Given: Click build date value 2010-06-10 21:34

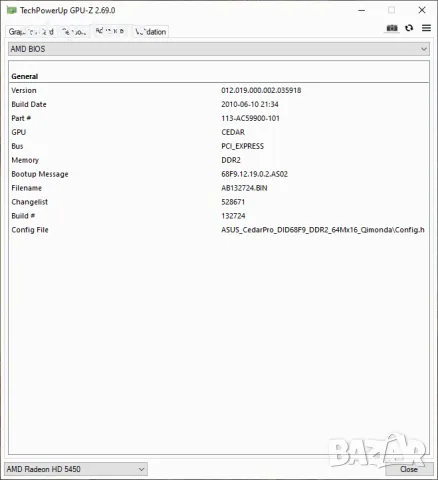Looking at the screenshot, I should coord(250,104).
